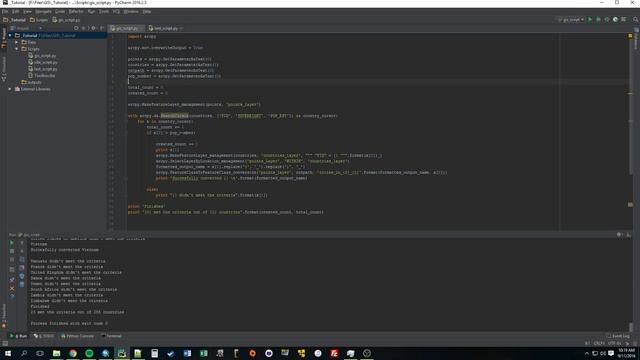Image resolution: width=640 pixels, height=360 pixels.
Task: Stop the process in the Run panel
Action: (12, 251)
